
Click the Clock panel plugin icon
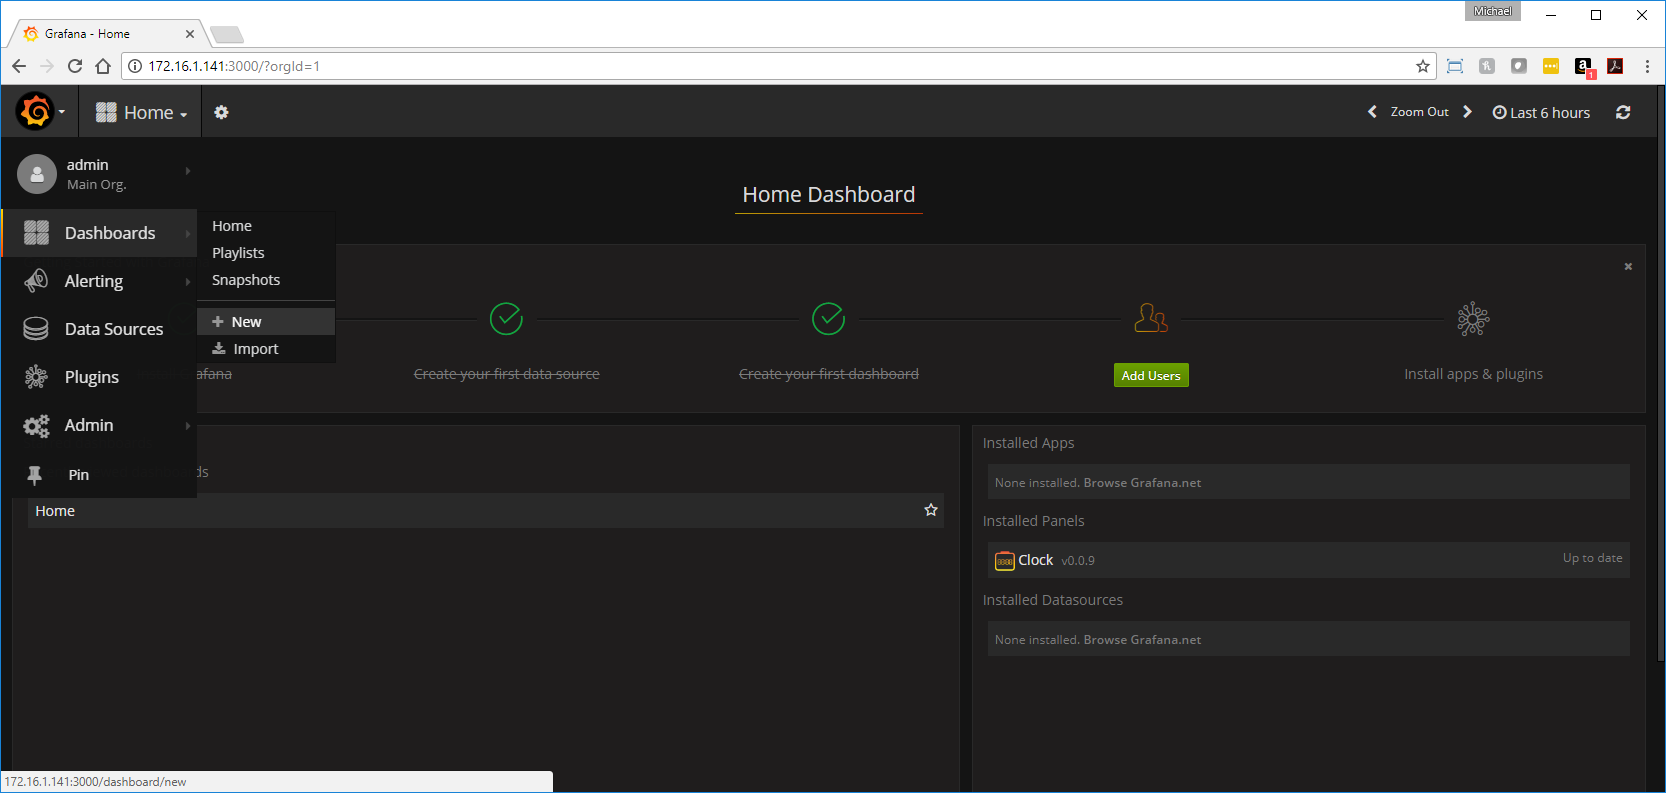click(1005, 561)
